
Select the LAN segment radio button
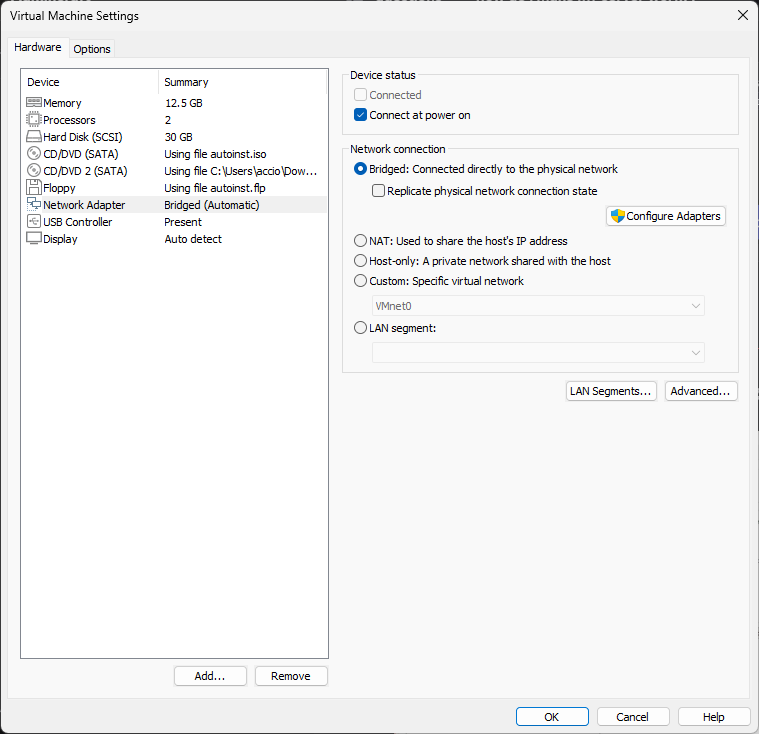(360, 328)
